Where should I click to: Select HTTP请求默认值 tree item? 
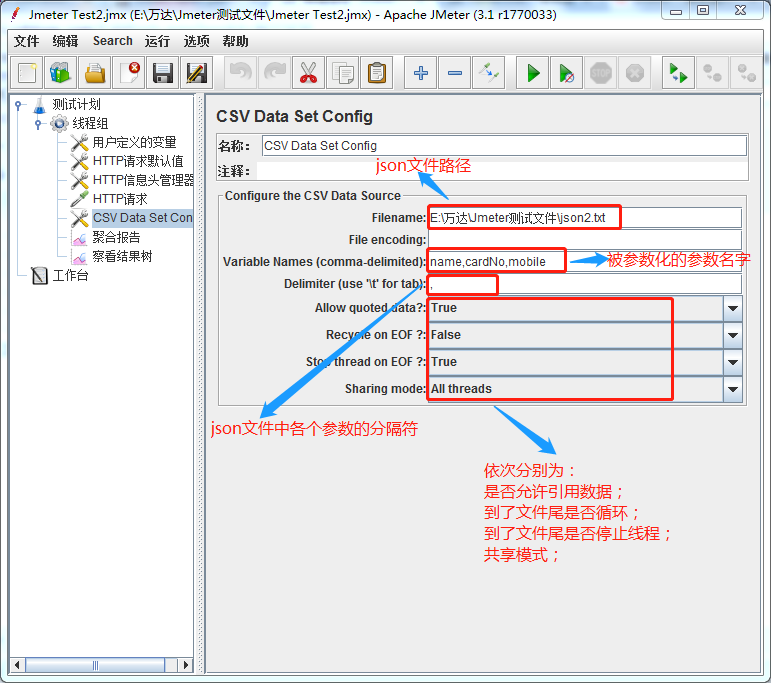coord(138,161)
